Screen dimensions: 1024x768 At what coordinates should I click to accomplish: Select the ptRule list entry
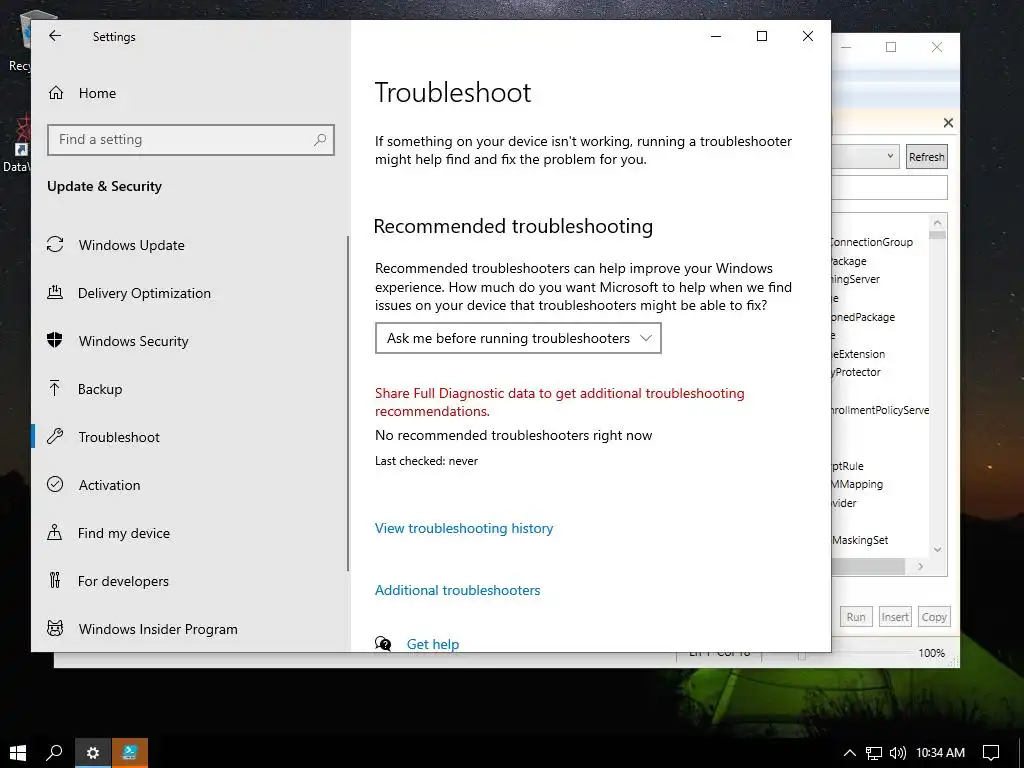tap(848, 466)
